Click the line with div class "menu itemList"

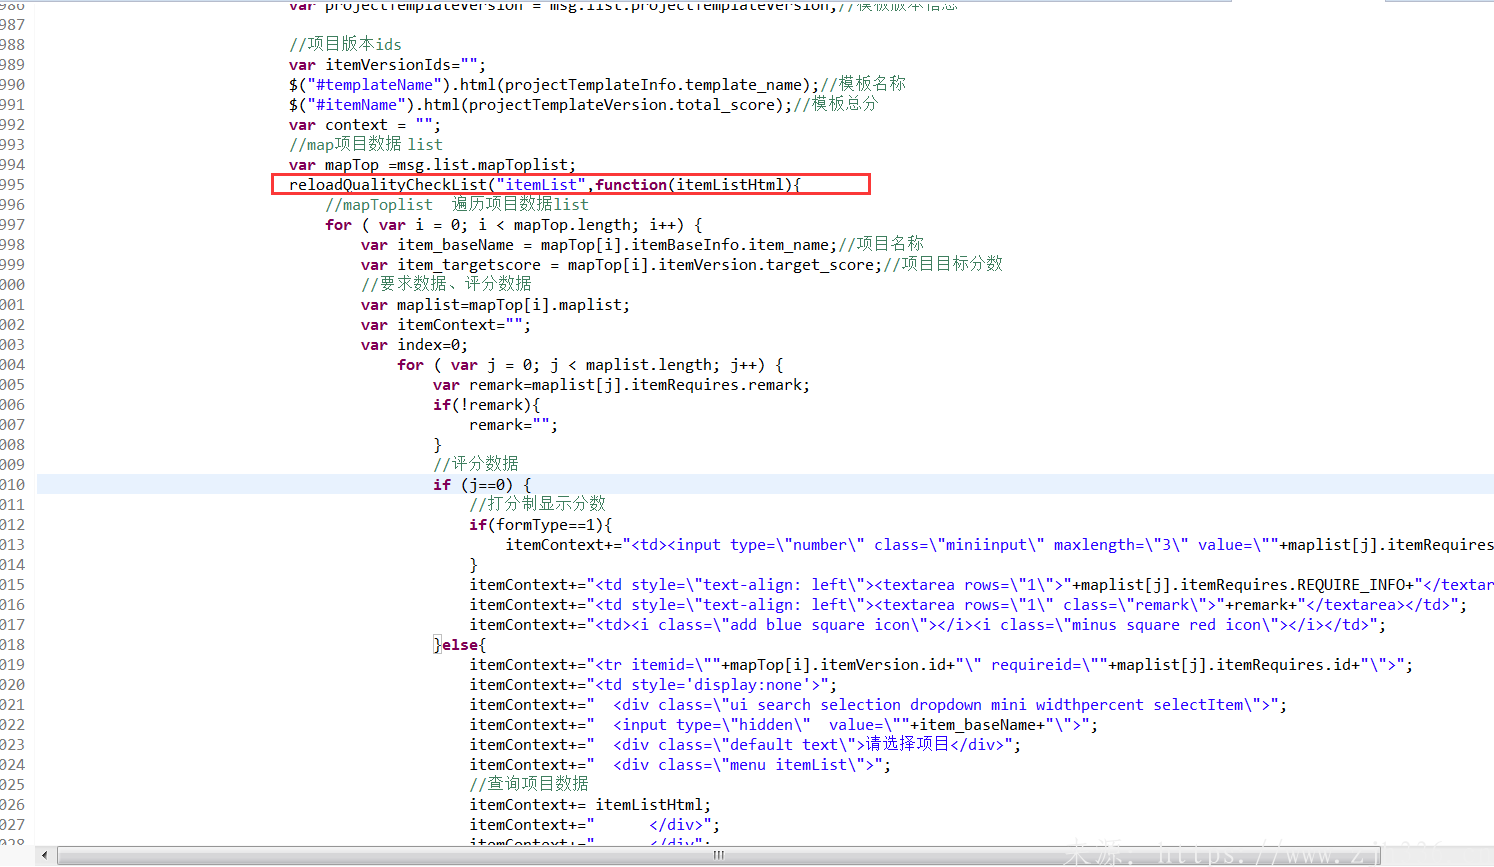(x=680, y=764)
